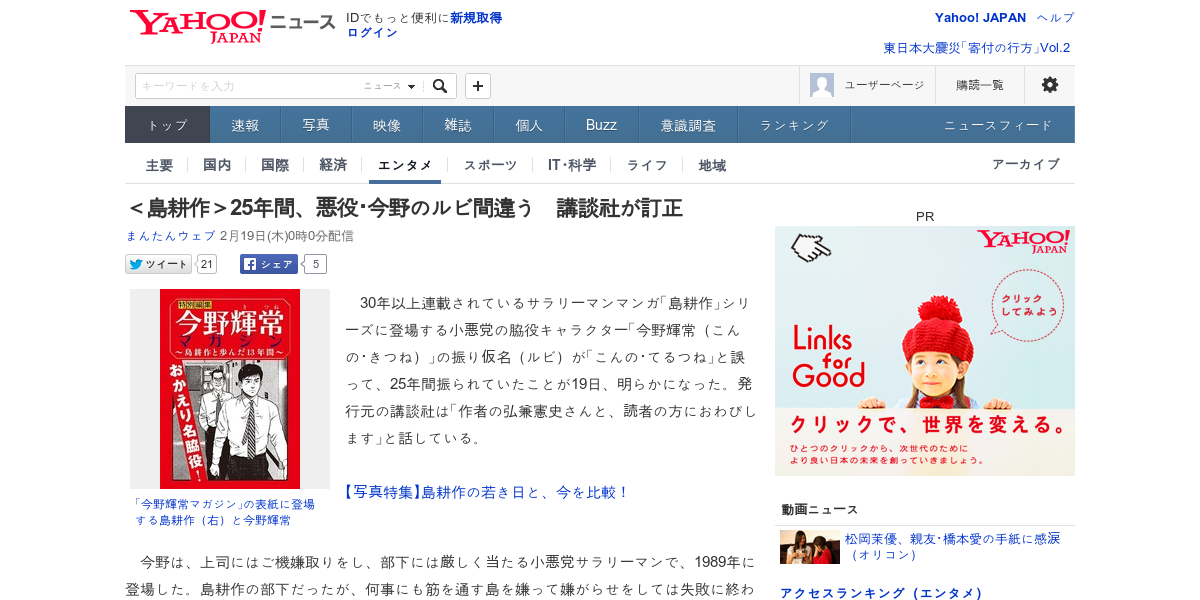Click the 新規取得 link
This screenshot has width=1200, height=600.
[x=476, y=18]
